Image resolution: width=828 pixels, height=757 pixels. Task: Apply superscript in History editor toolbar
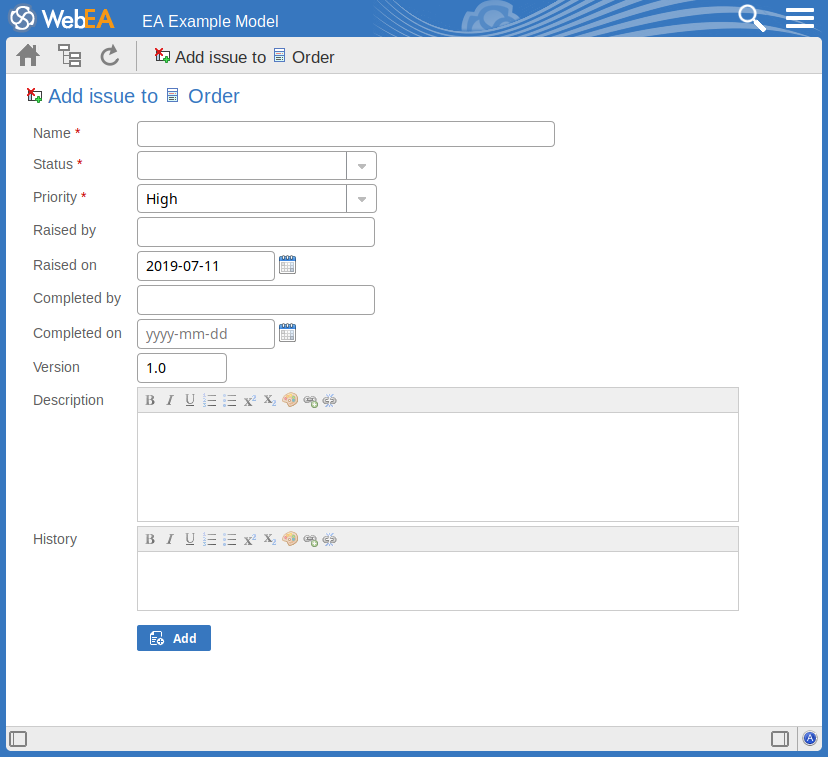[x=250, y=539]
